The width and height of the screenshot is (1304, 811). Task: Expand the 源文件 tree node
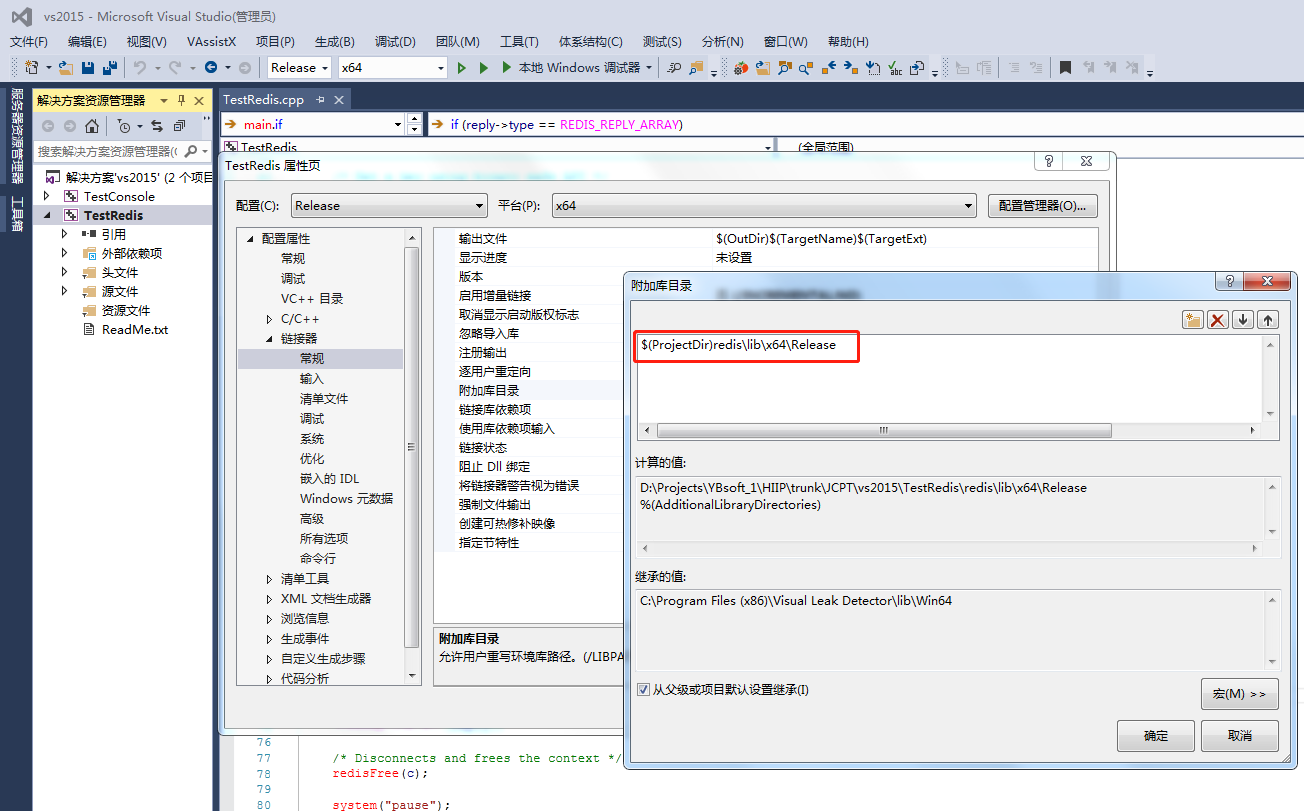pyautogui.click(x=63, y=291)
